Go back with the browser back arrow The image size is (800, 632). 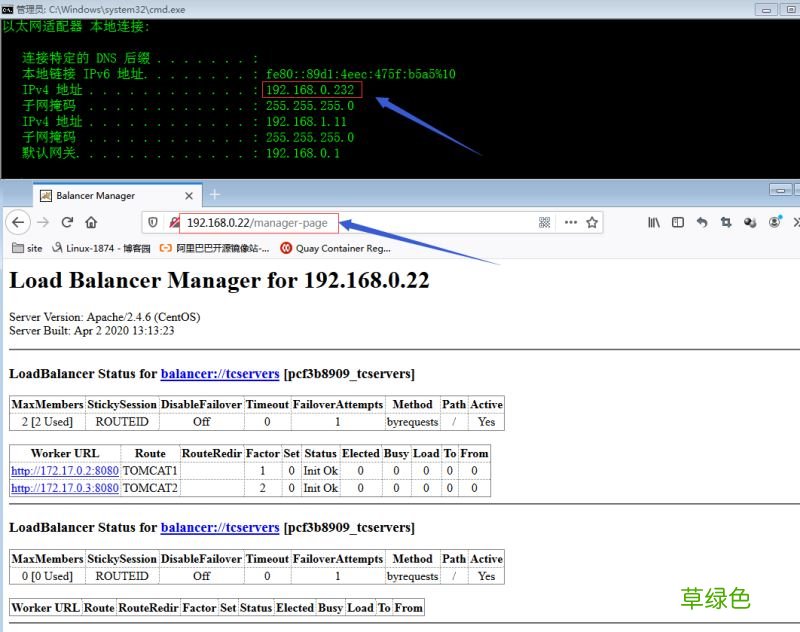click(x=18, y=222)
